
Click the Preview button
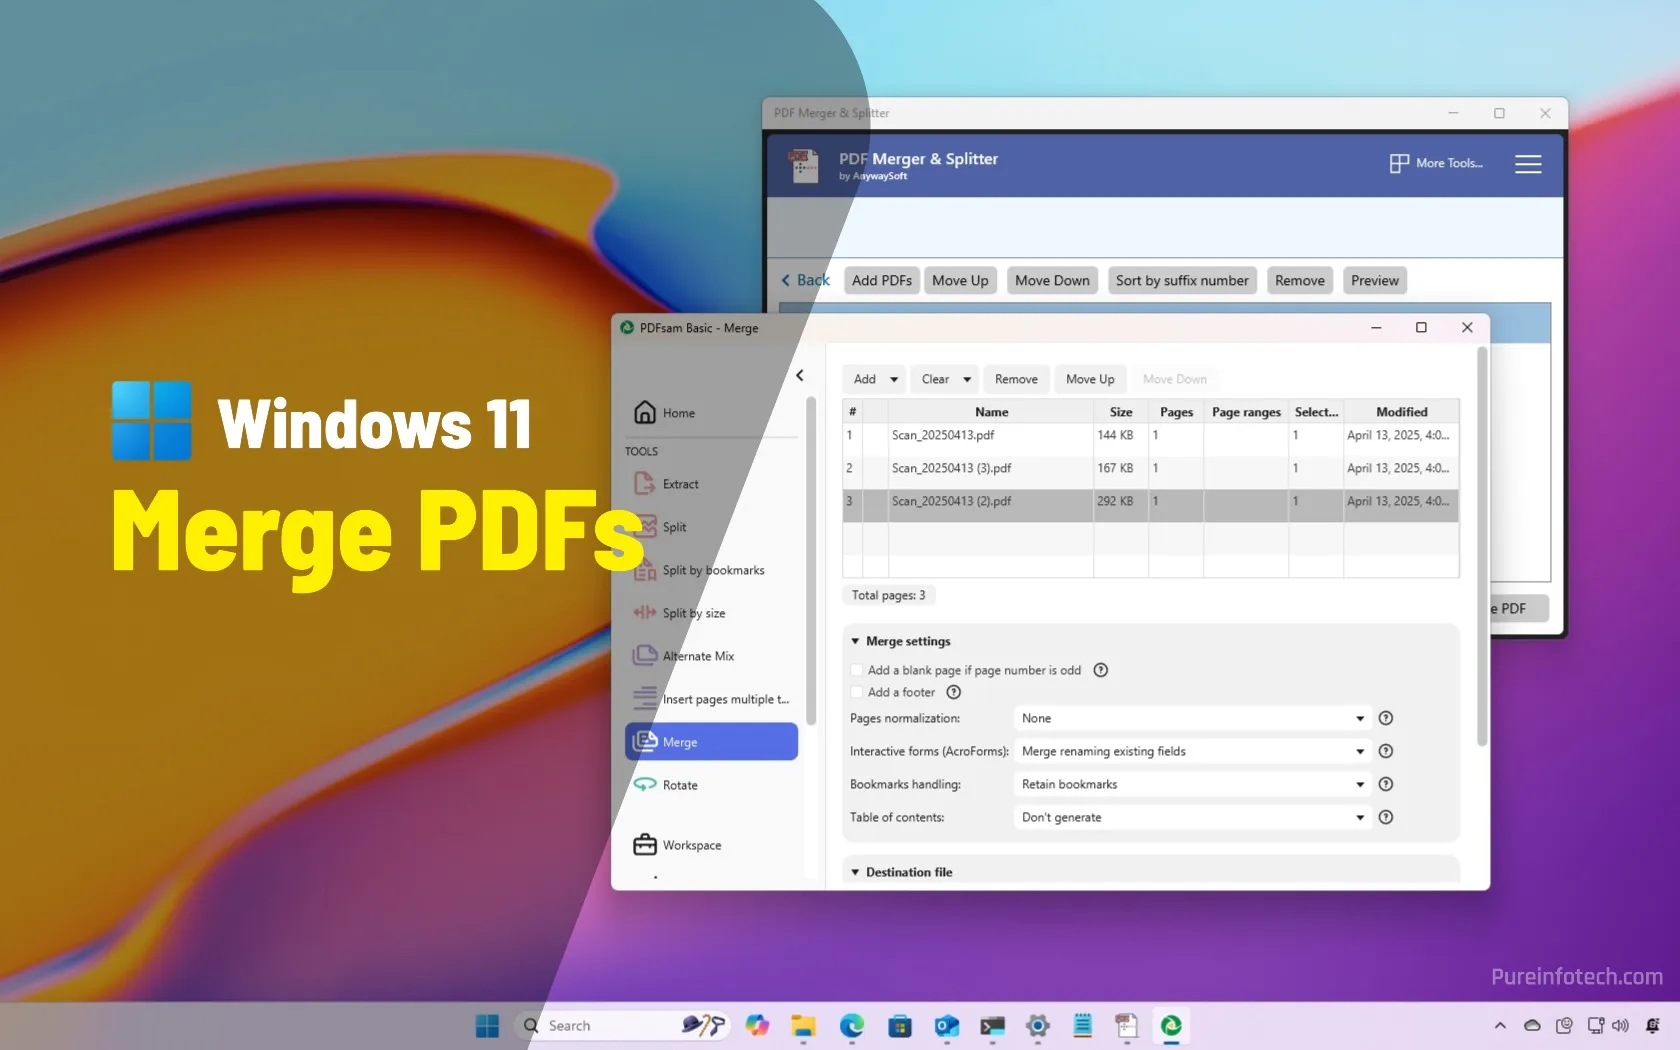(1374, 280)
